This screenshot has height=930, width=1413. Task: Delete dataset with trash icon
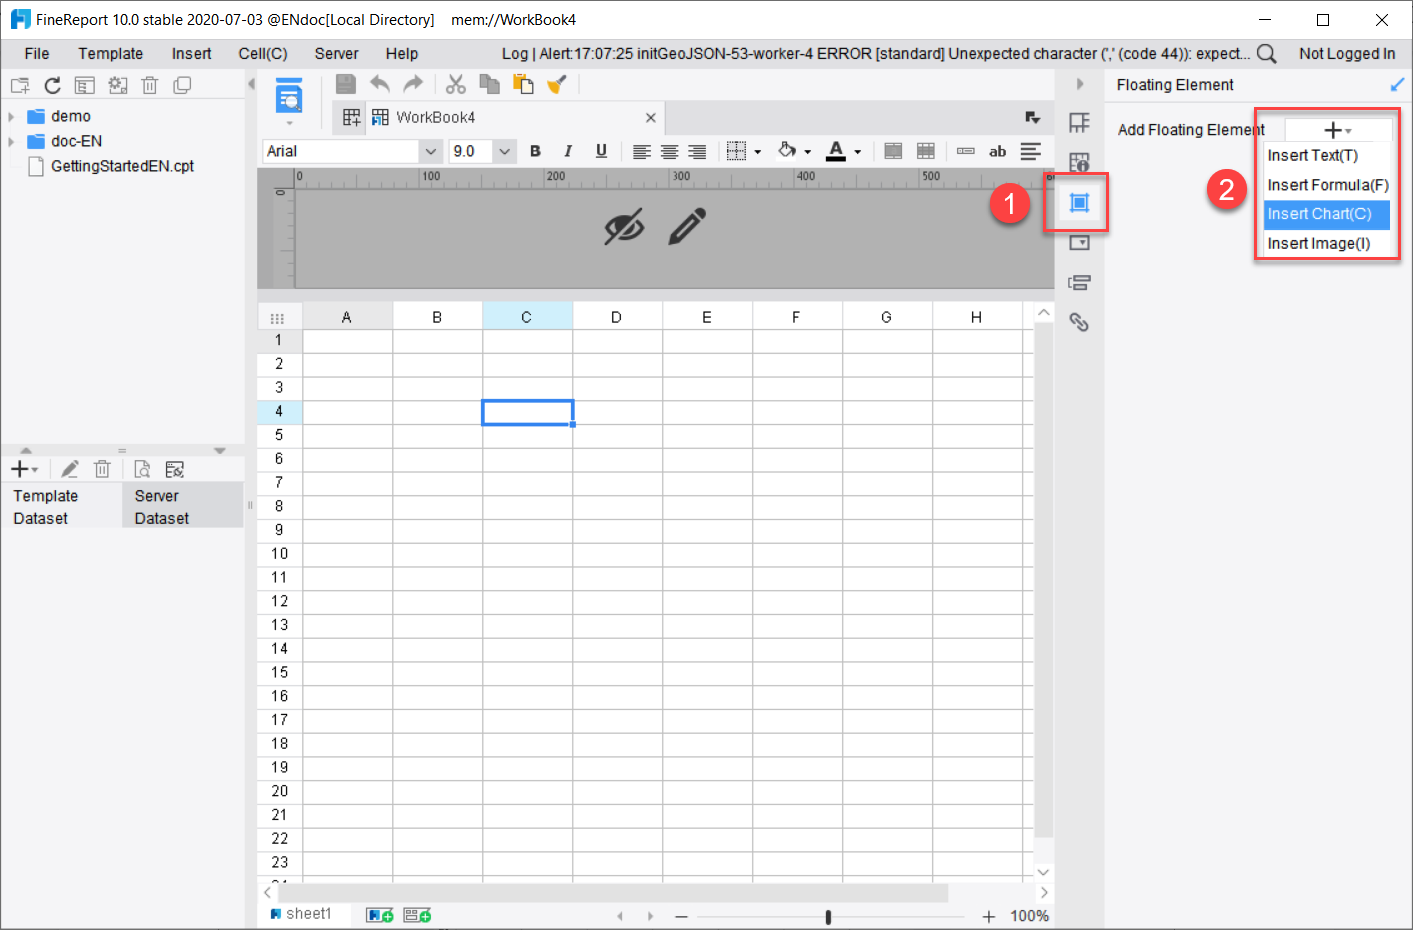click(102, 469)
